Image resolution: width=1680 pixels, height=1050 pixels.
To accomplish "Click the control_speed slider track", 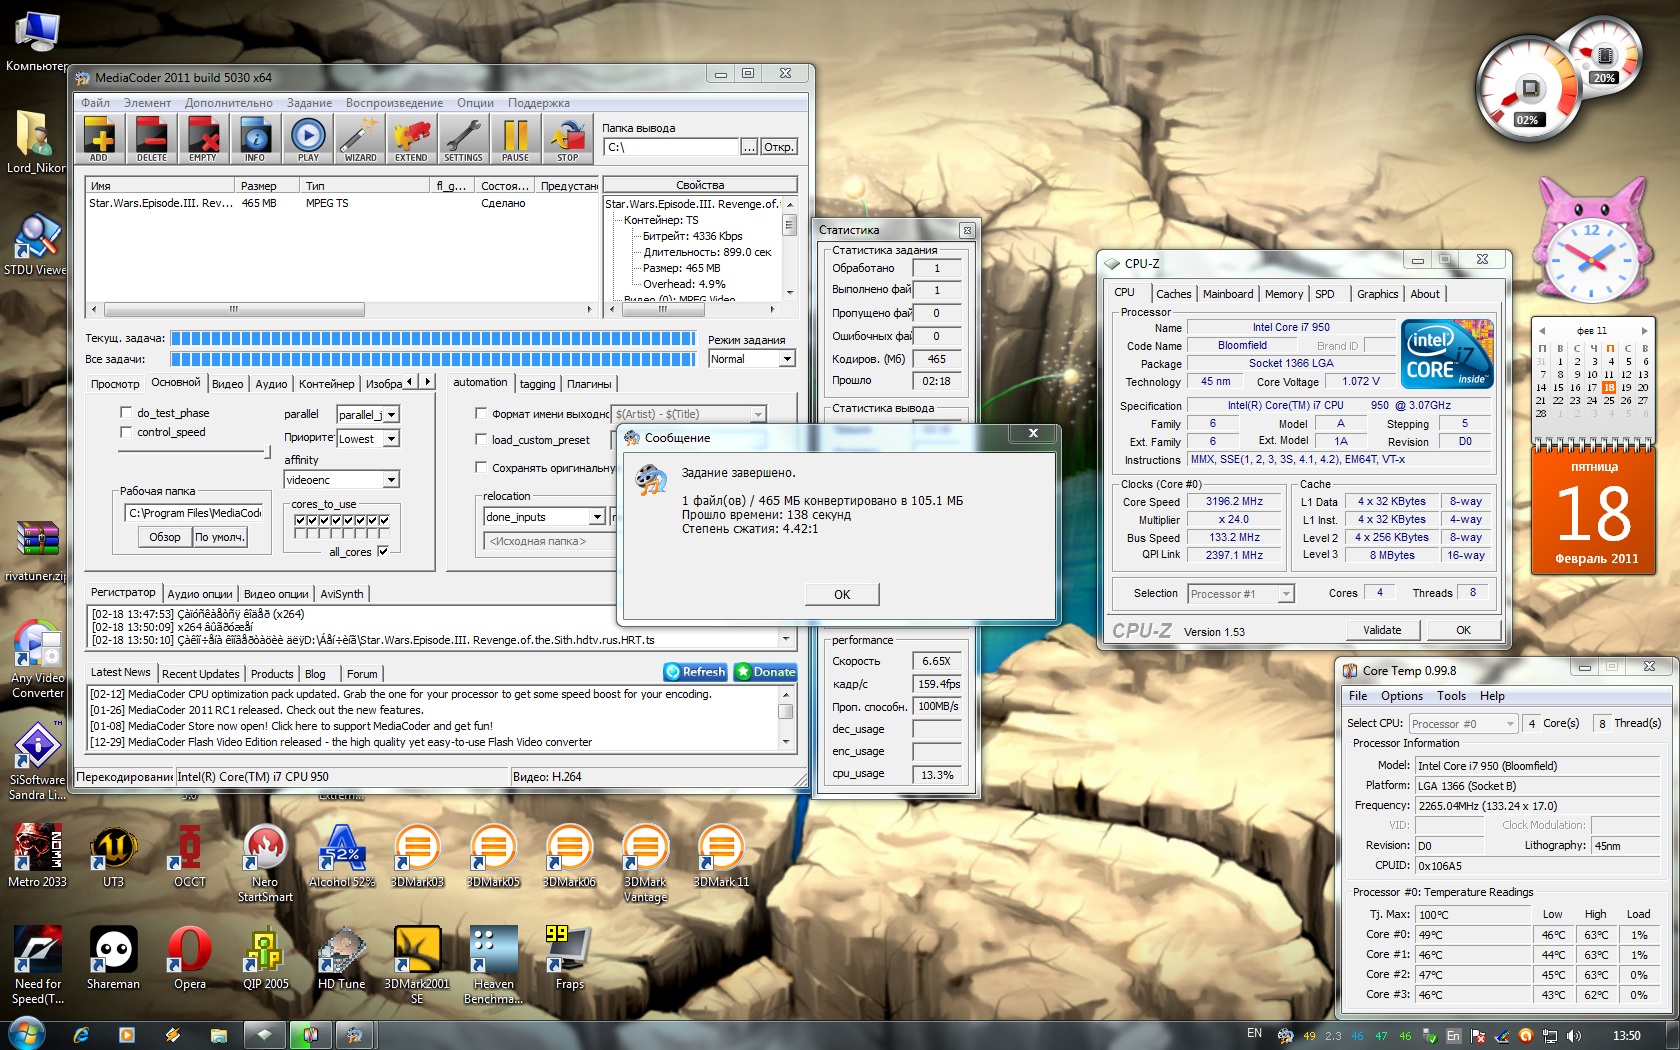I will coord(195,452).
